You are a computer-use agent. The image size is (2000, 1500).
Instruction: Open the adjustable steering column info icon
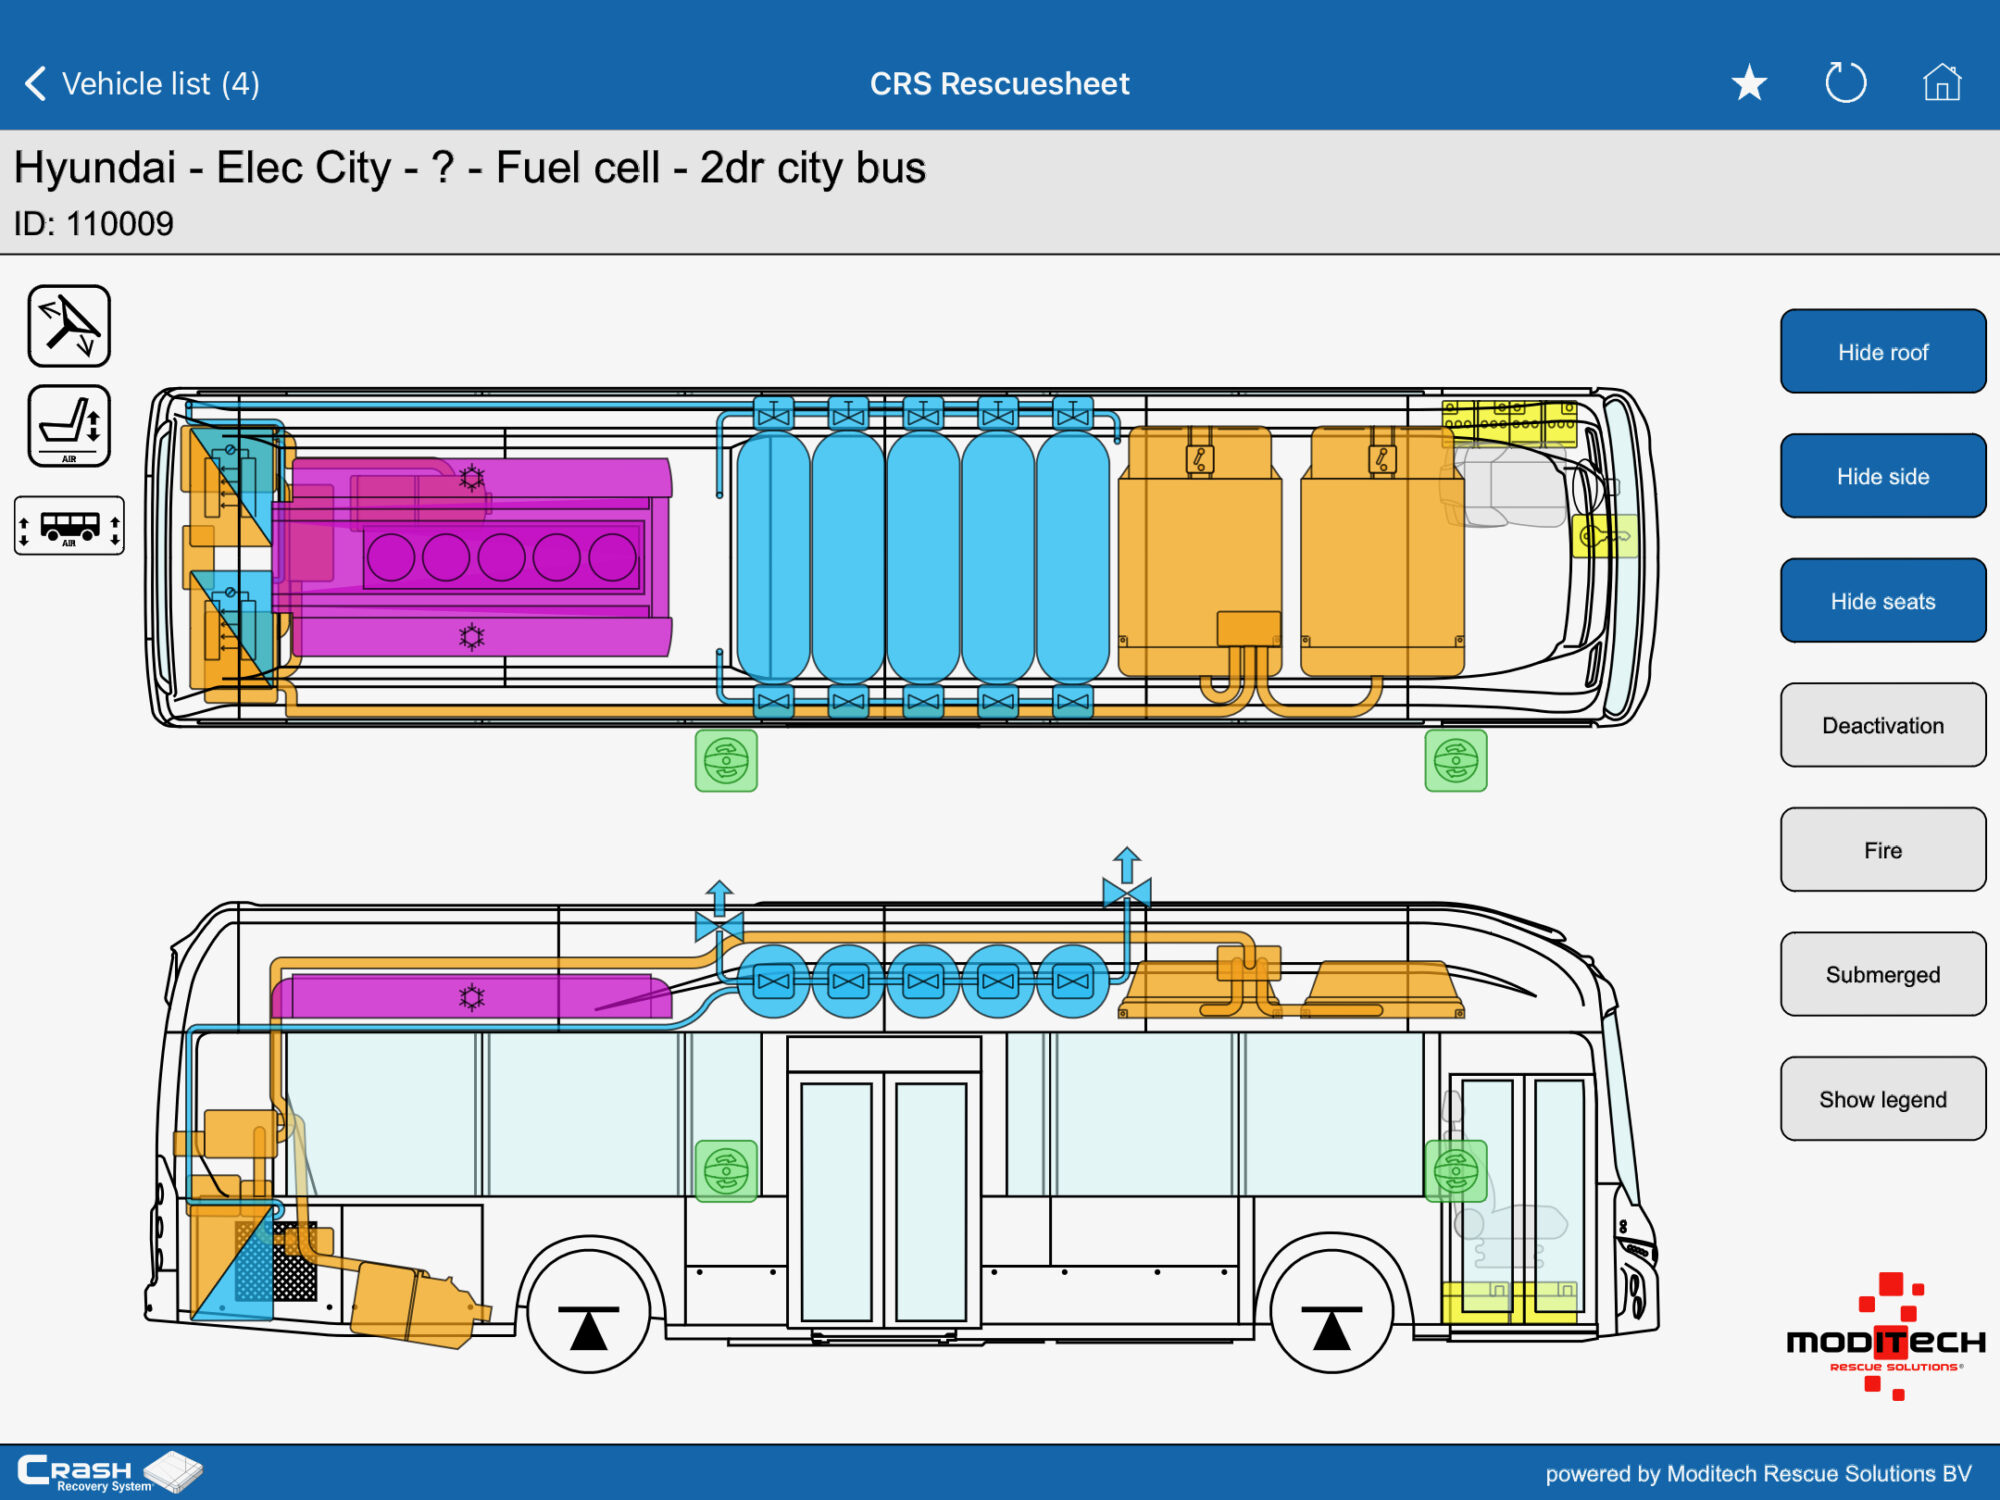(69, 326)
